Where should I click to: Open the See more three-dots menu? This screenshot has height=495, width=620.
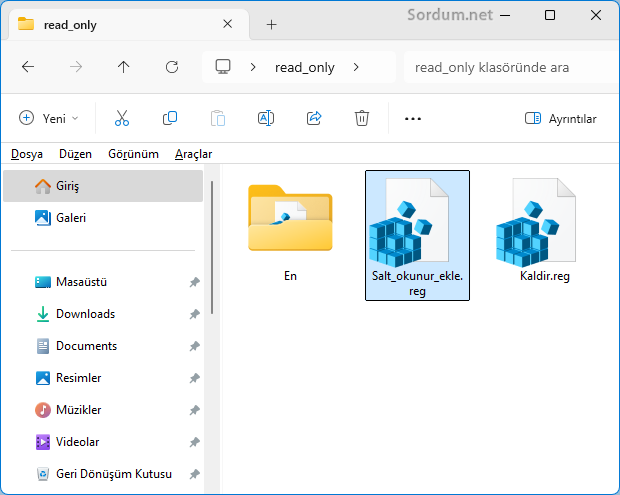(413, 118)
